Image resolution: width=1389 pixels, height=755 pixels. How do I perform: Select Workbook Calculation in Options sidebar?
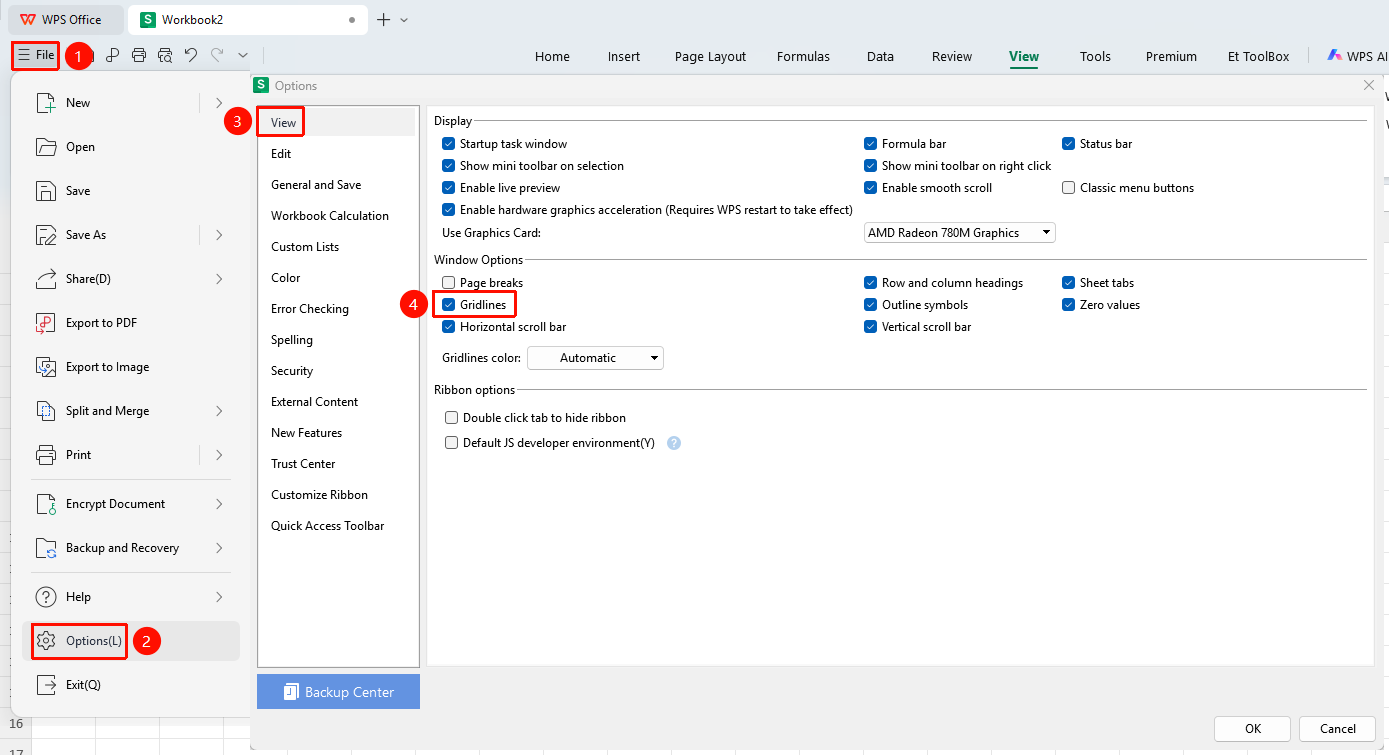330,216
